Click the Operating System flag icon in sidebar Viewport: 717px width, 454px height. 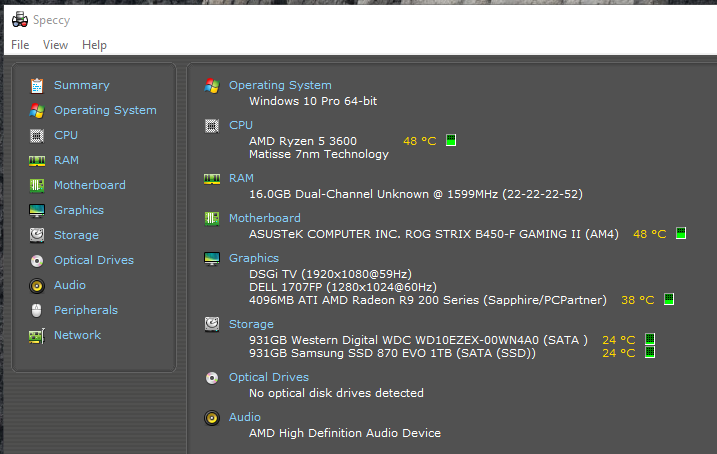click(37, 111)
